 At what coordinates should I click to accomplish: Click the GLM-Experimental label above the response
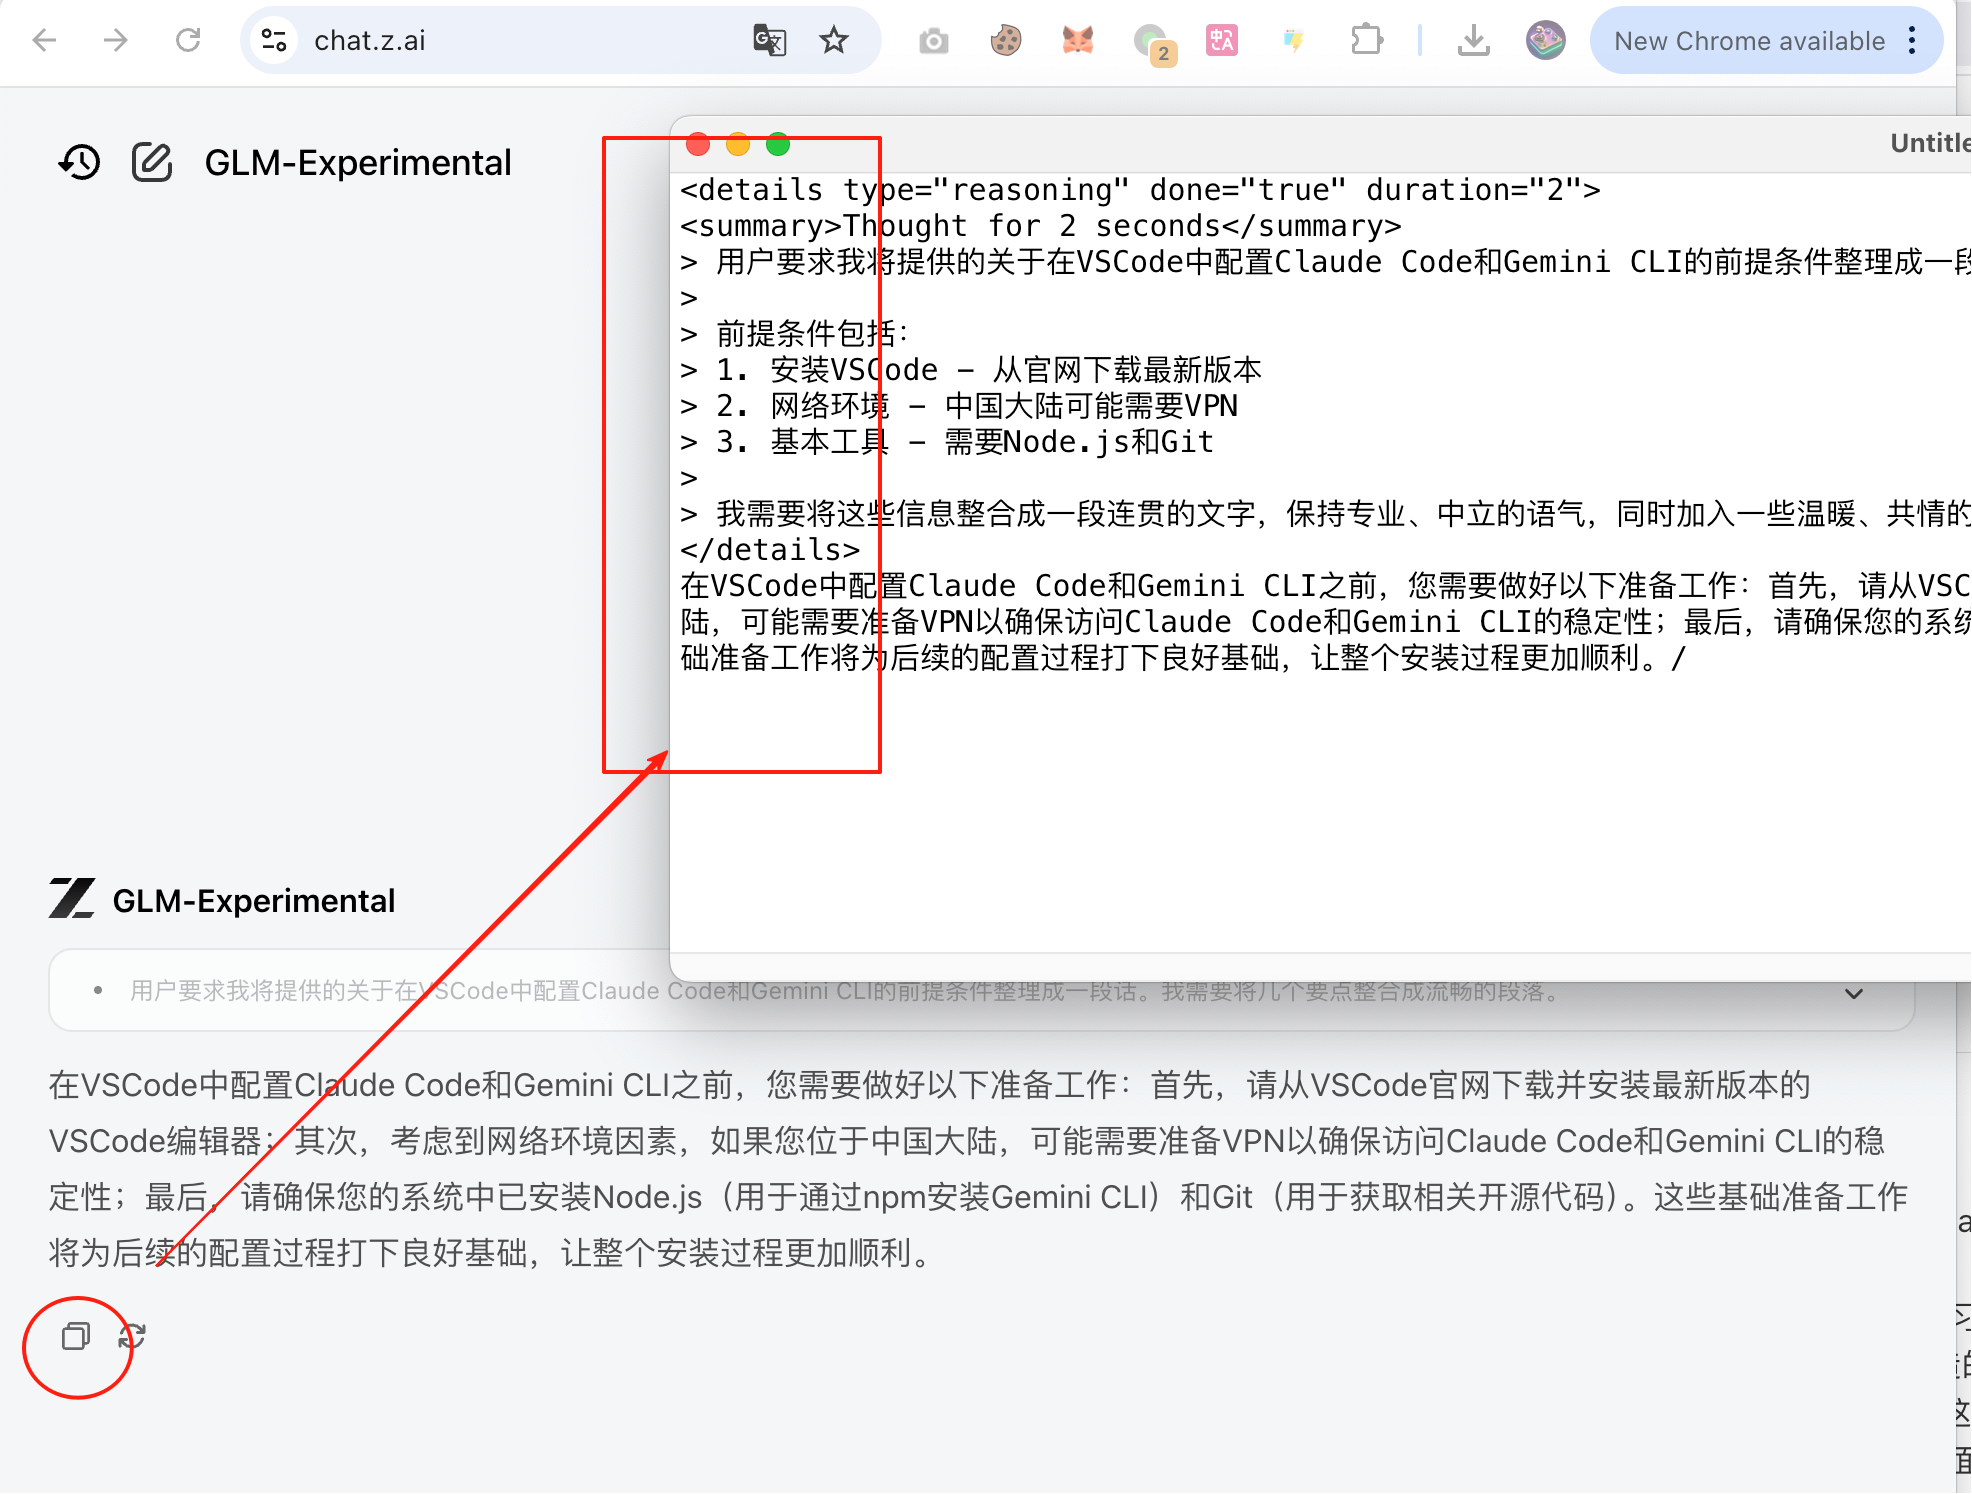[254, 900]
